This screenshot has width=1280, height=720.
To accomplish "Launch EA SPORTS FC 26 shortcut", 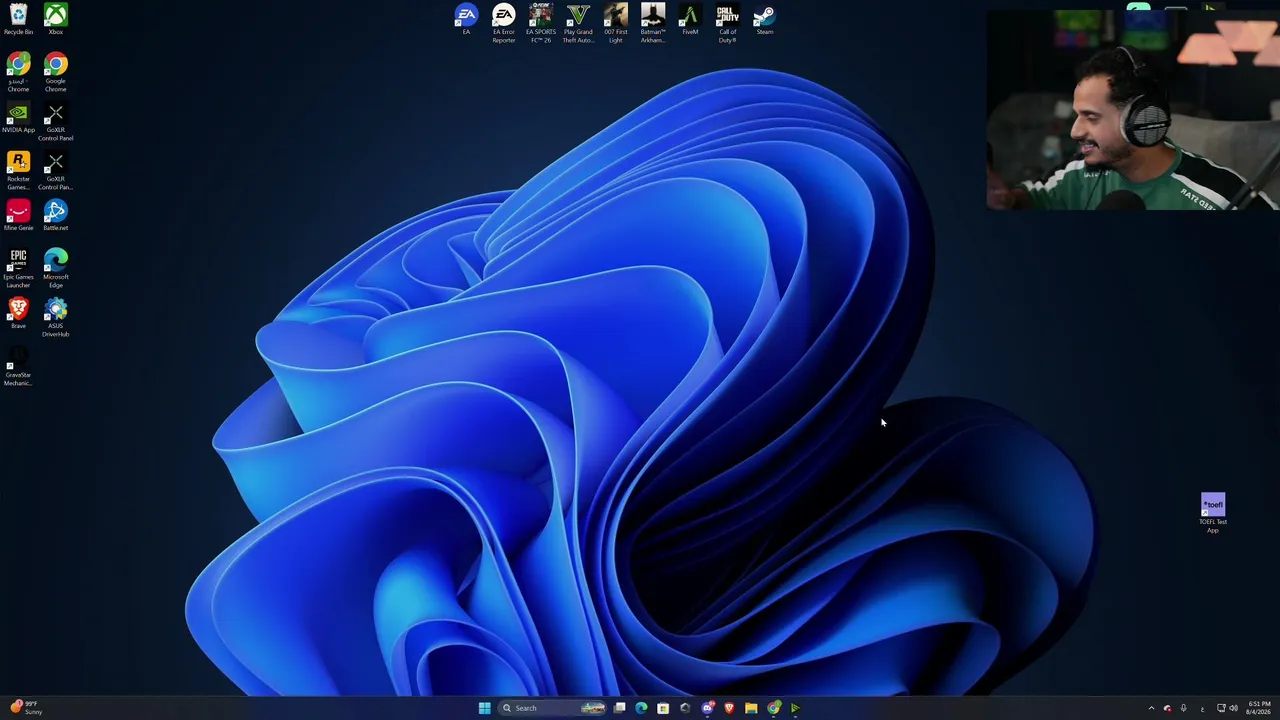I will [x=541, y=24].
